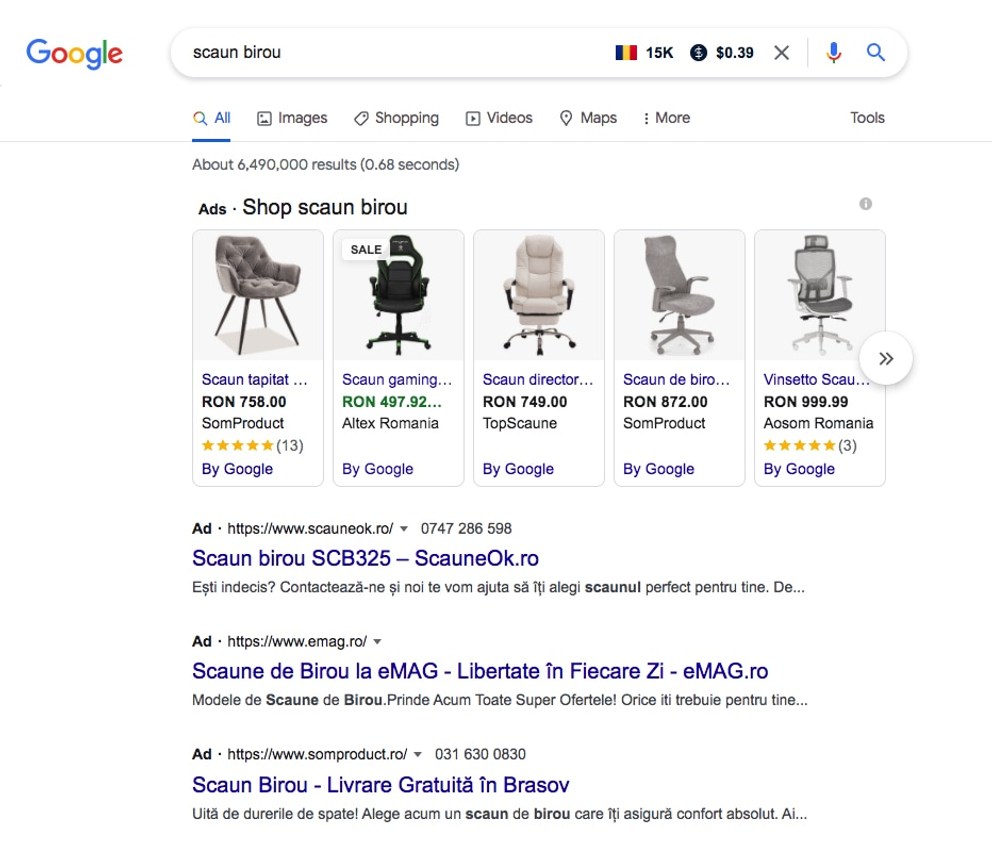Open the Scaun director product title
This screenshot has width=992, height=847.
538,380
